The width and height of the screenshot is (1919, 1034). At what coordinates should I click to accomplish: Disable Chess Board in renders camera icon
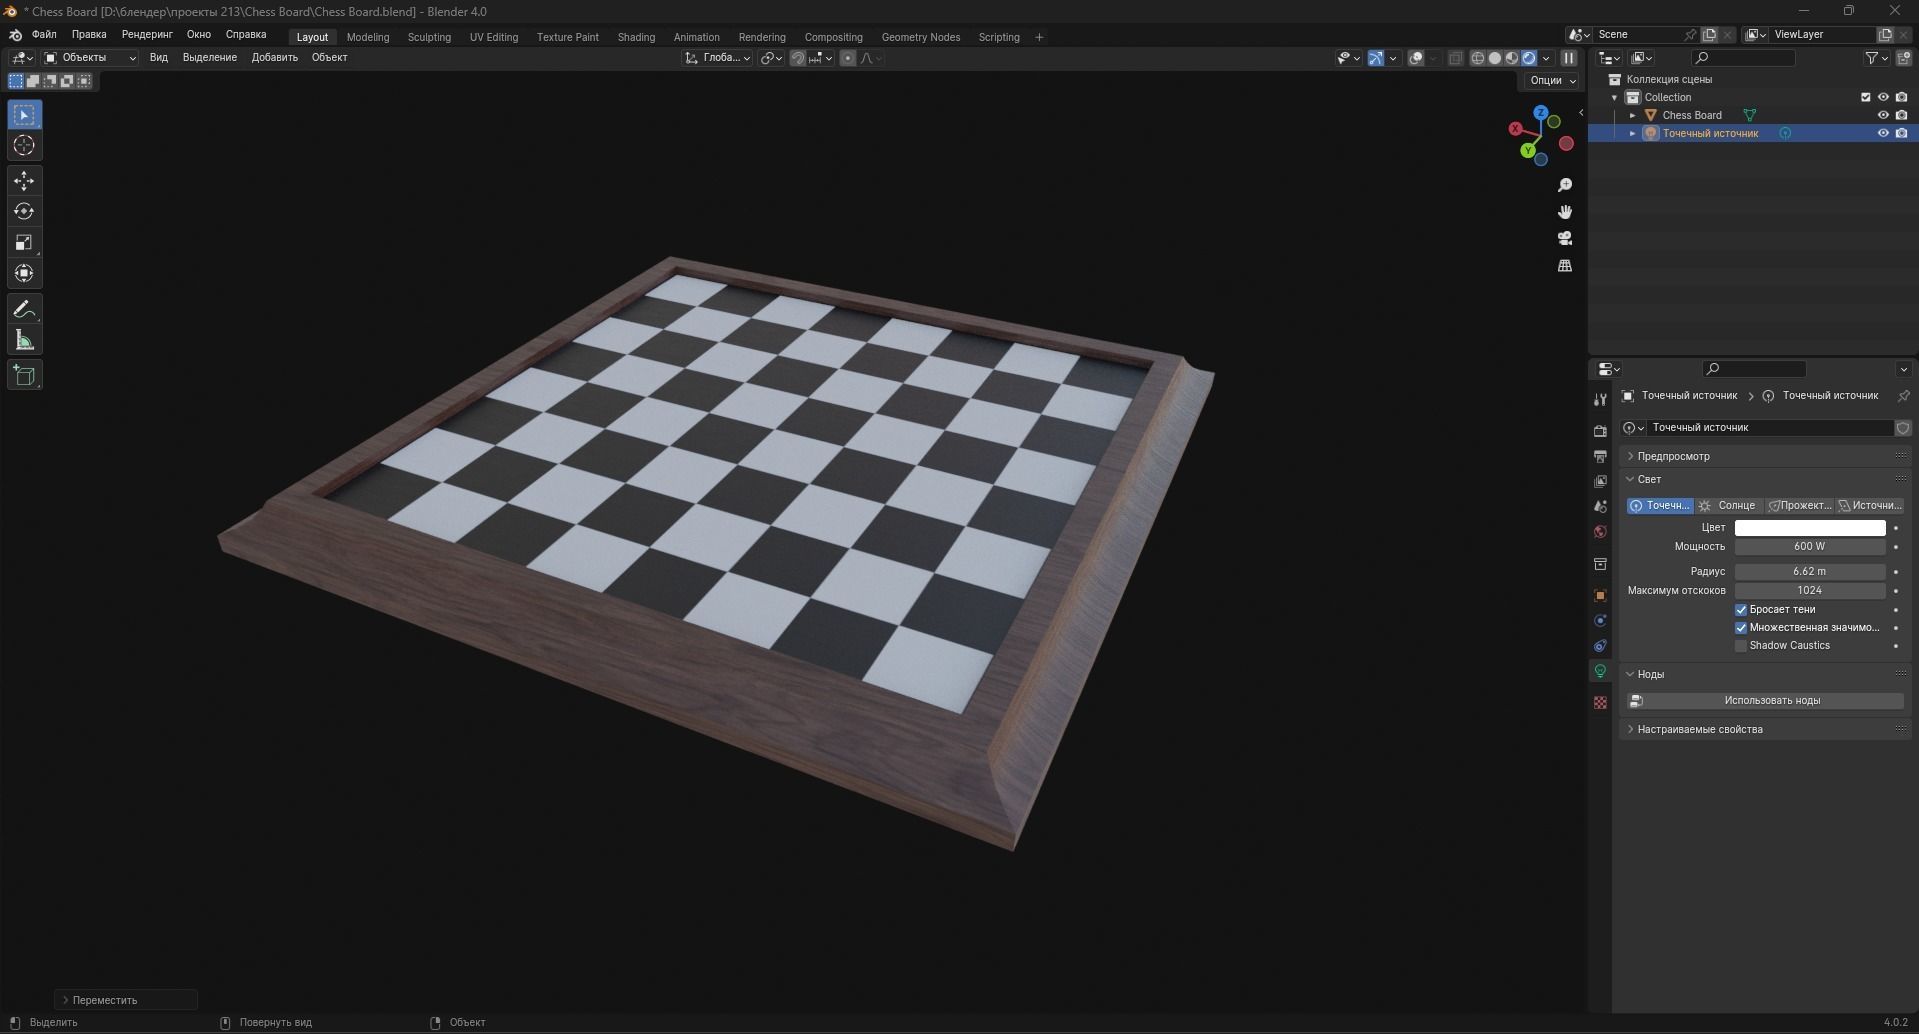(1901, 115)
